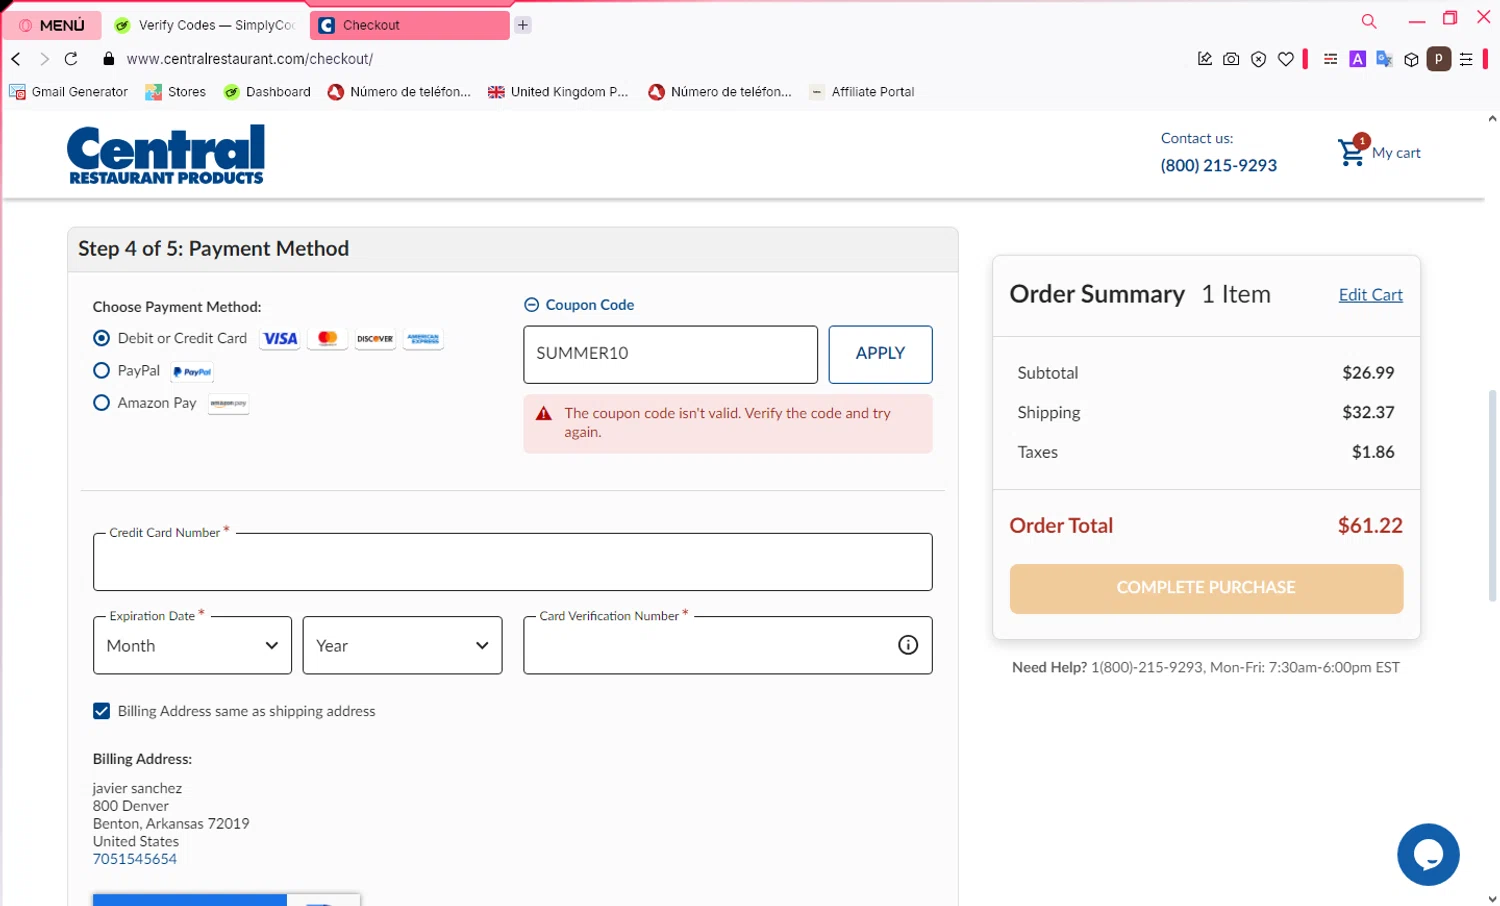Click the Shipping cost $32.37
The width and height of the screenshot is (1500, 906).
pyautogui.click(x=1368, y=412)
